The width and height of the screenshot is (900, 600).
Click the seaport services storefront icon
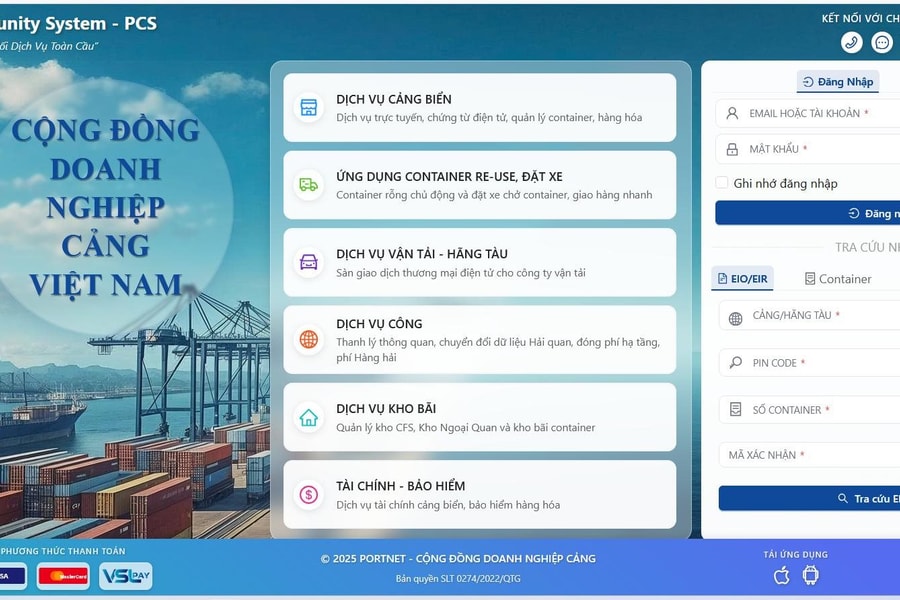(x=309, y=108)
